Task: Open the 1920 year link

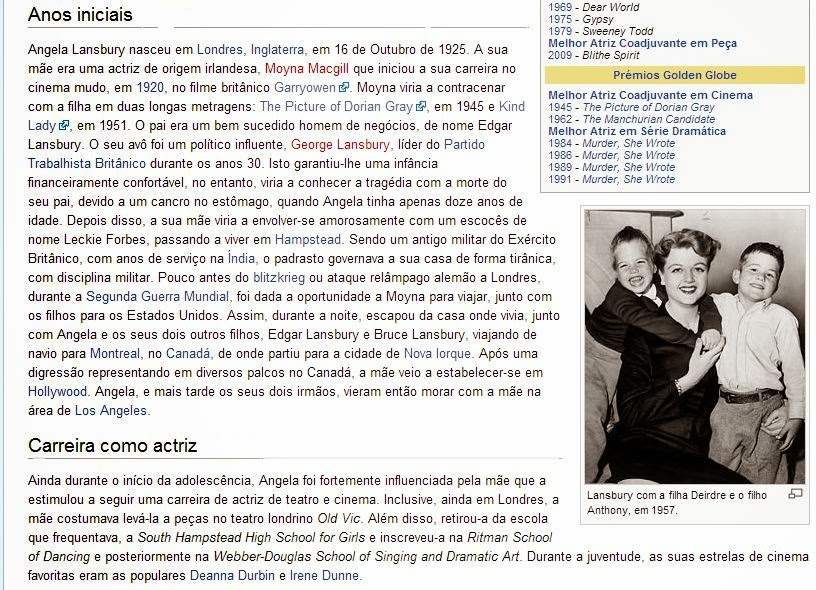Action: pyautogui.click(x=150, y=87)
